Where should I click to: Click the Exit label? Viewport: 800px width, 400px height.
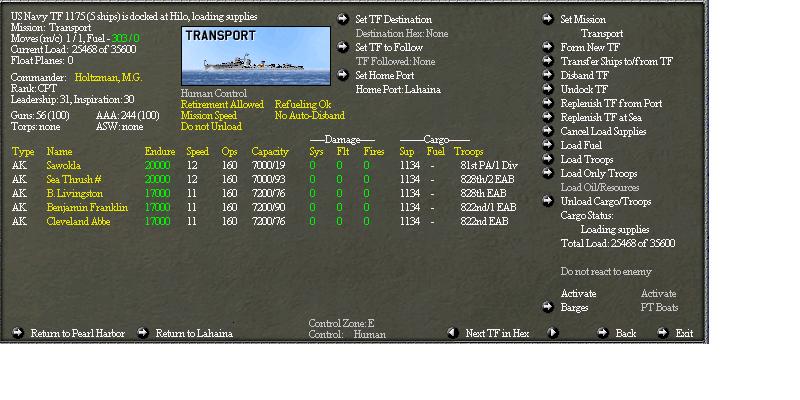[x=684, y=333]
